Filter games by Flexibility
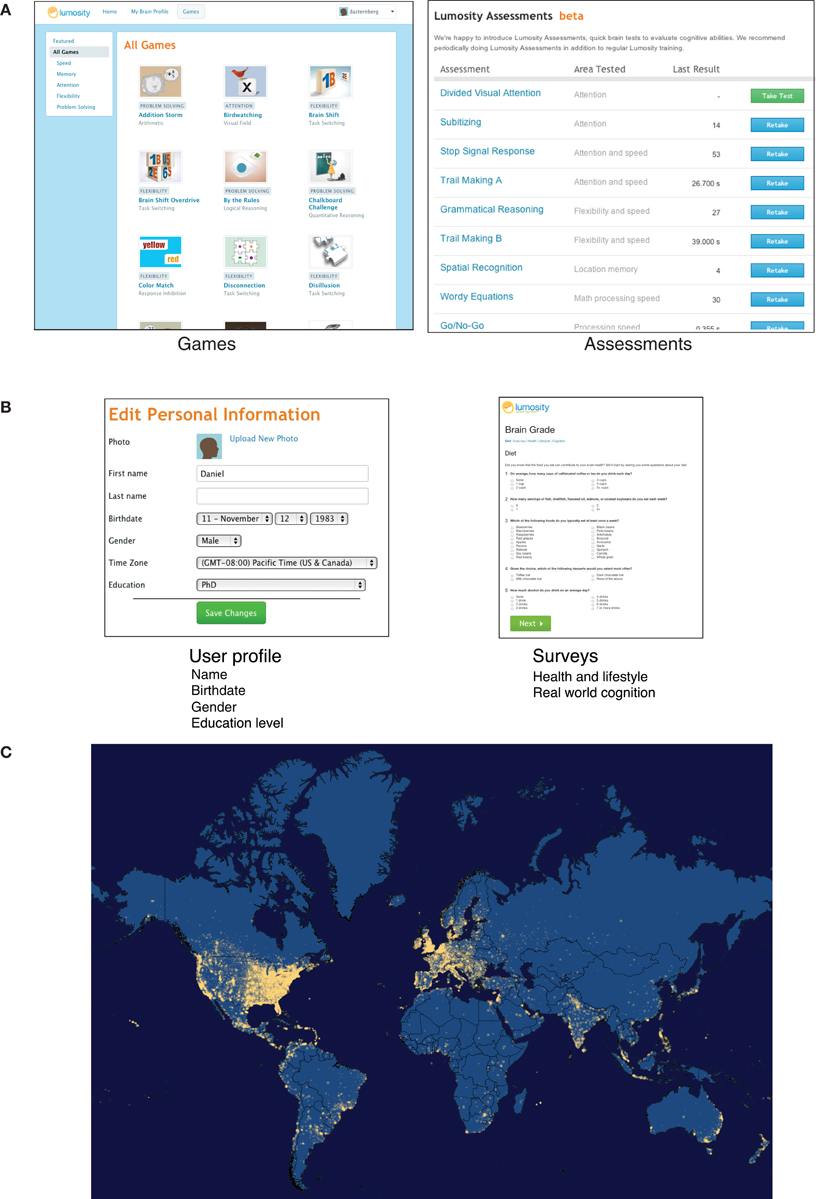Viewport: 816px width, 1199px height. pos(68,96)
